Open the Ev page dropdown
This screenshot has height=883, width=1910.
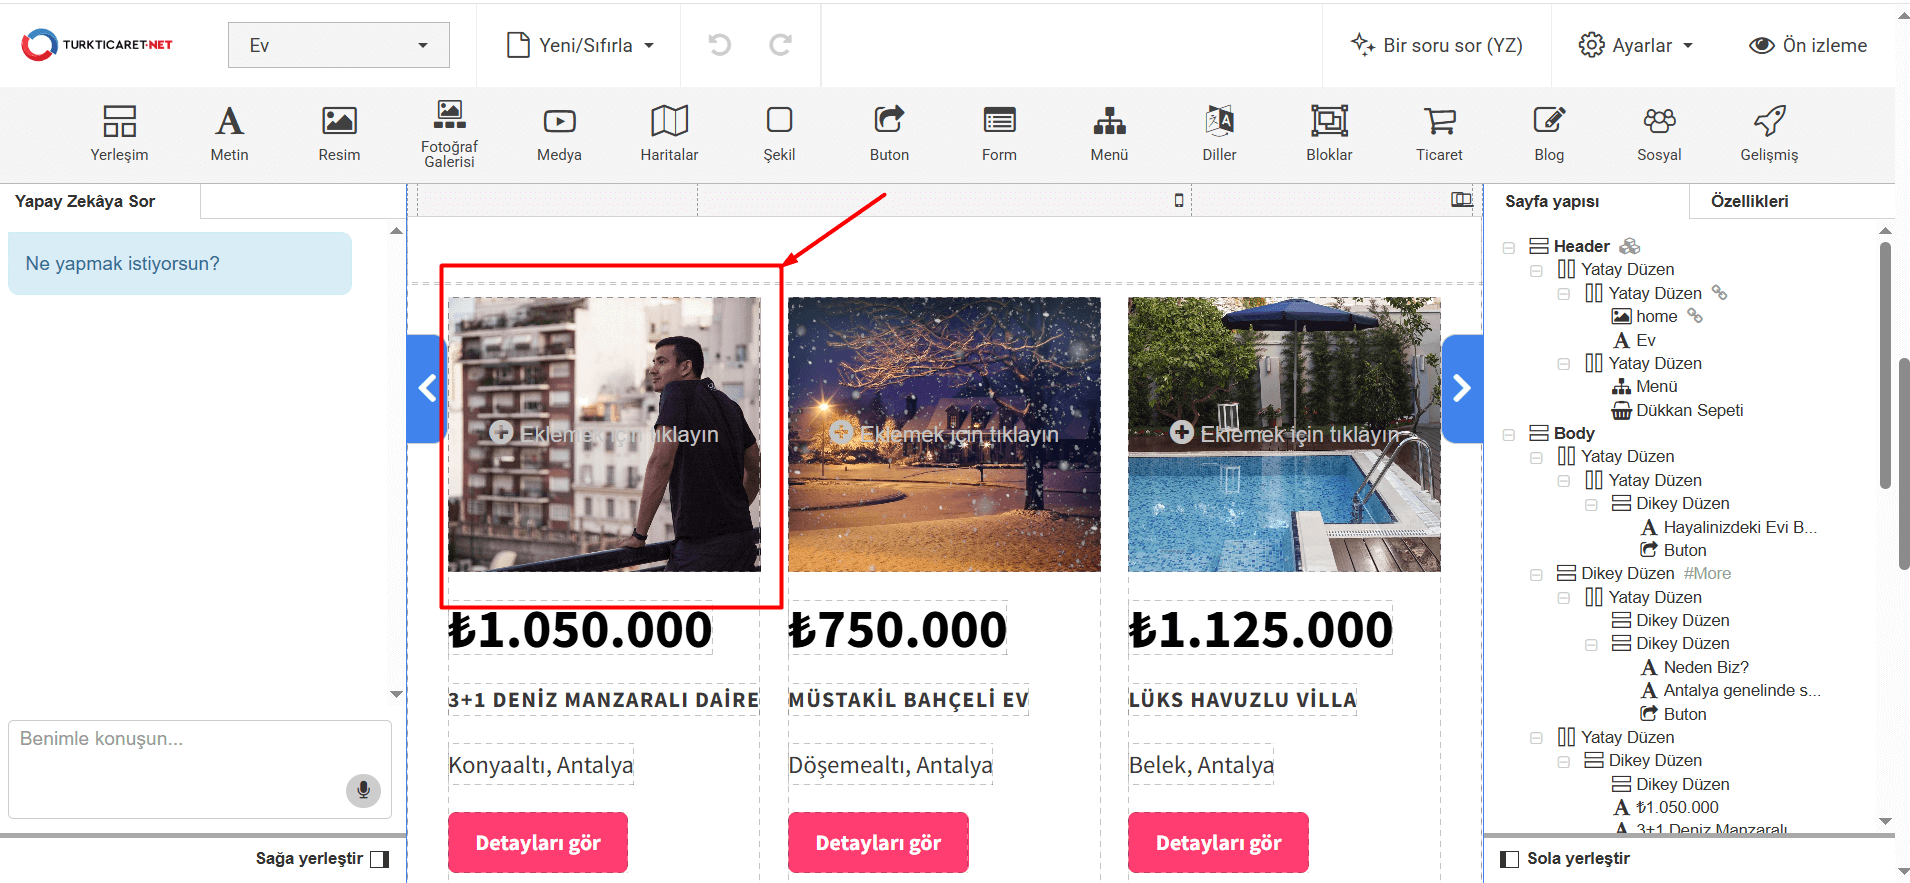coord(338,45)
